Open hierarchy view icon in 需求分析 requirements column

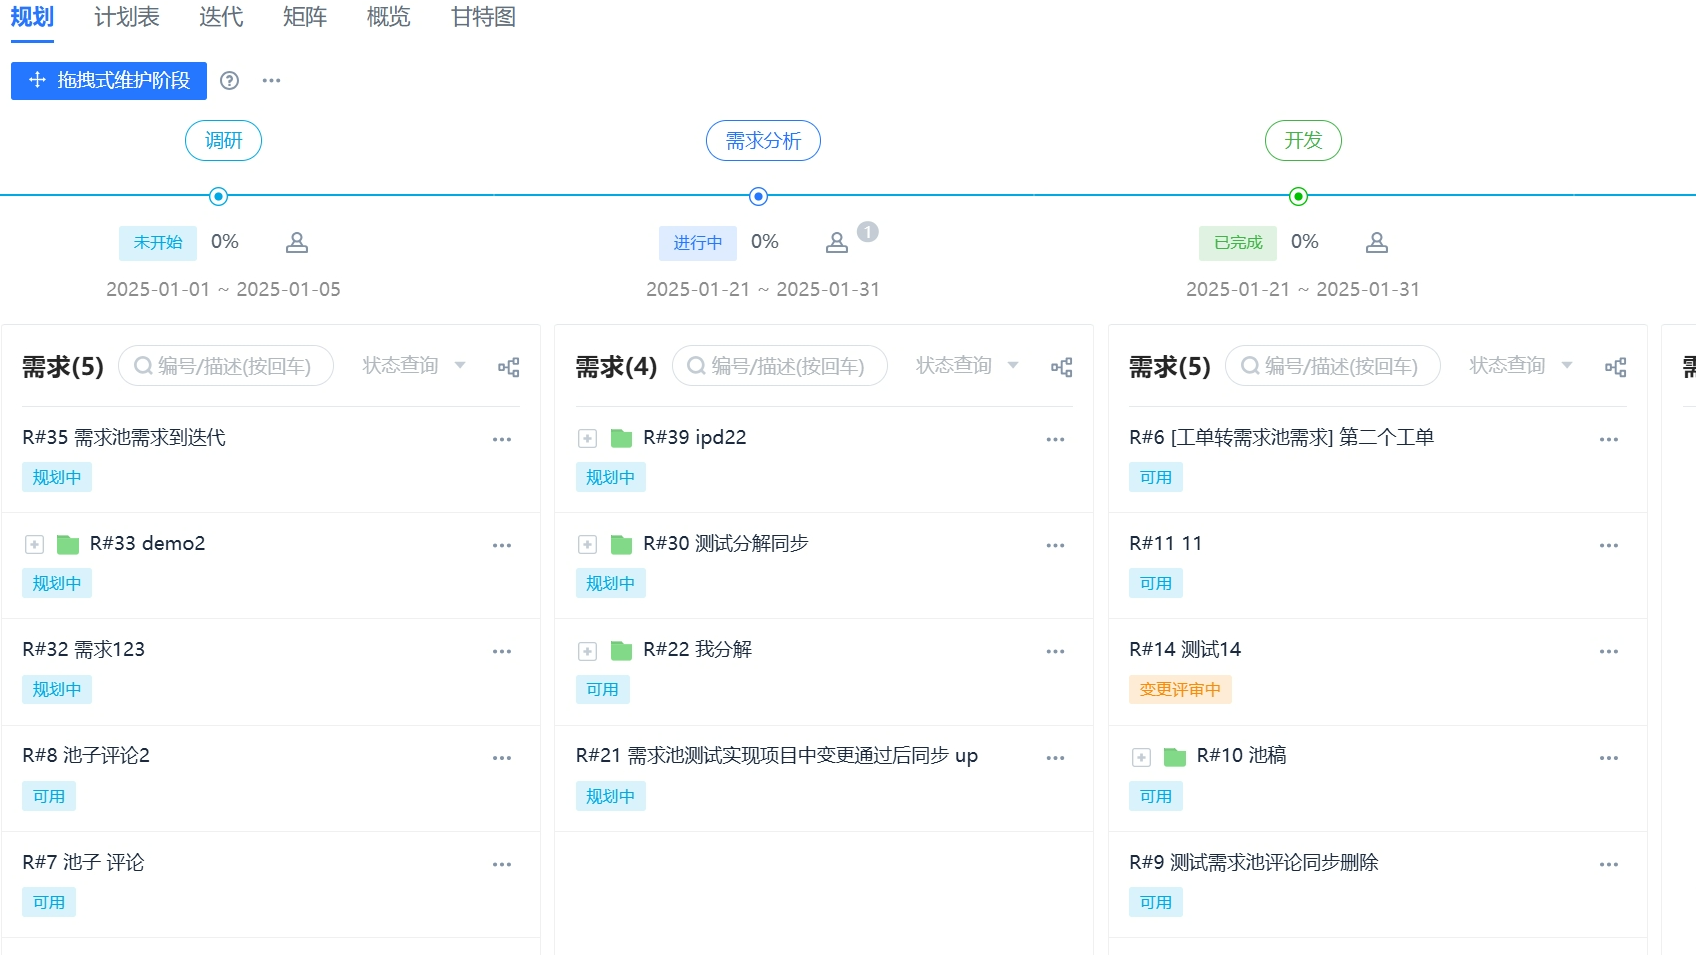click(x=1062, y=367)
